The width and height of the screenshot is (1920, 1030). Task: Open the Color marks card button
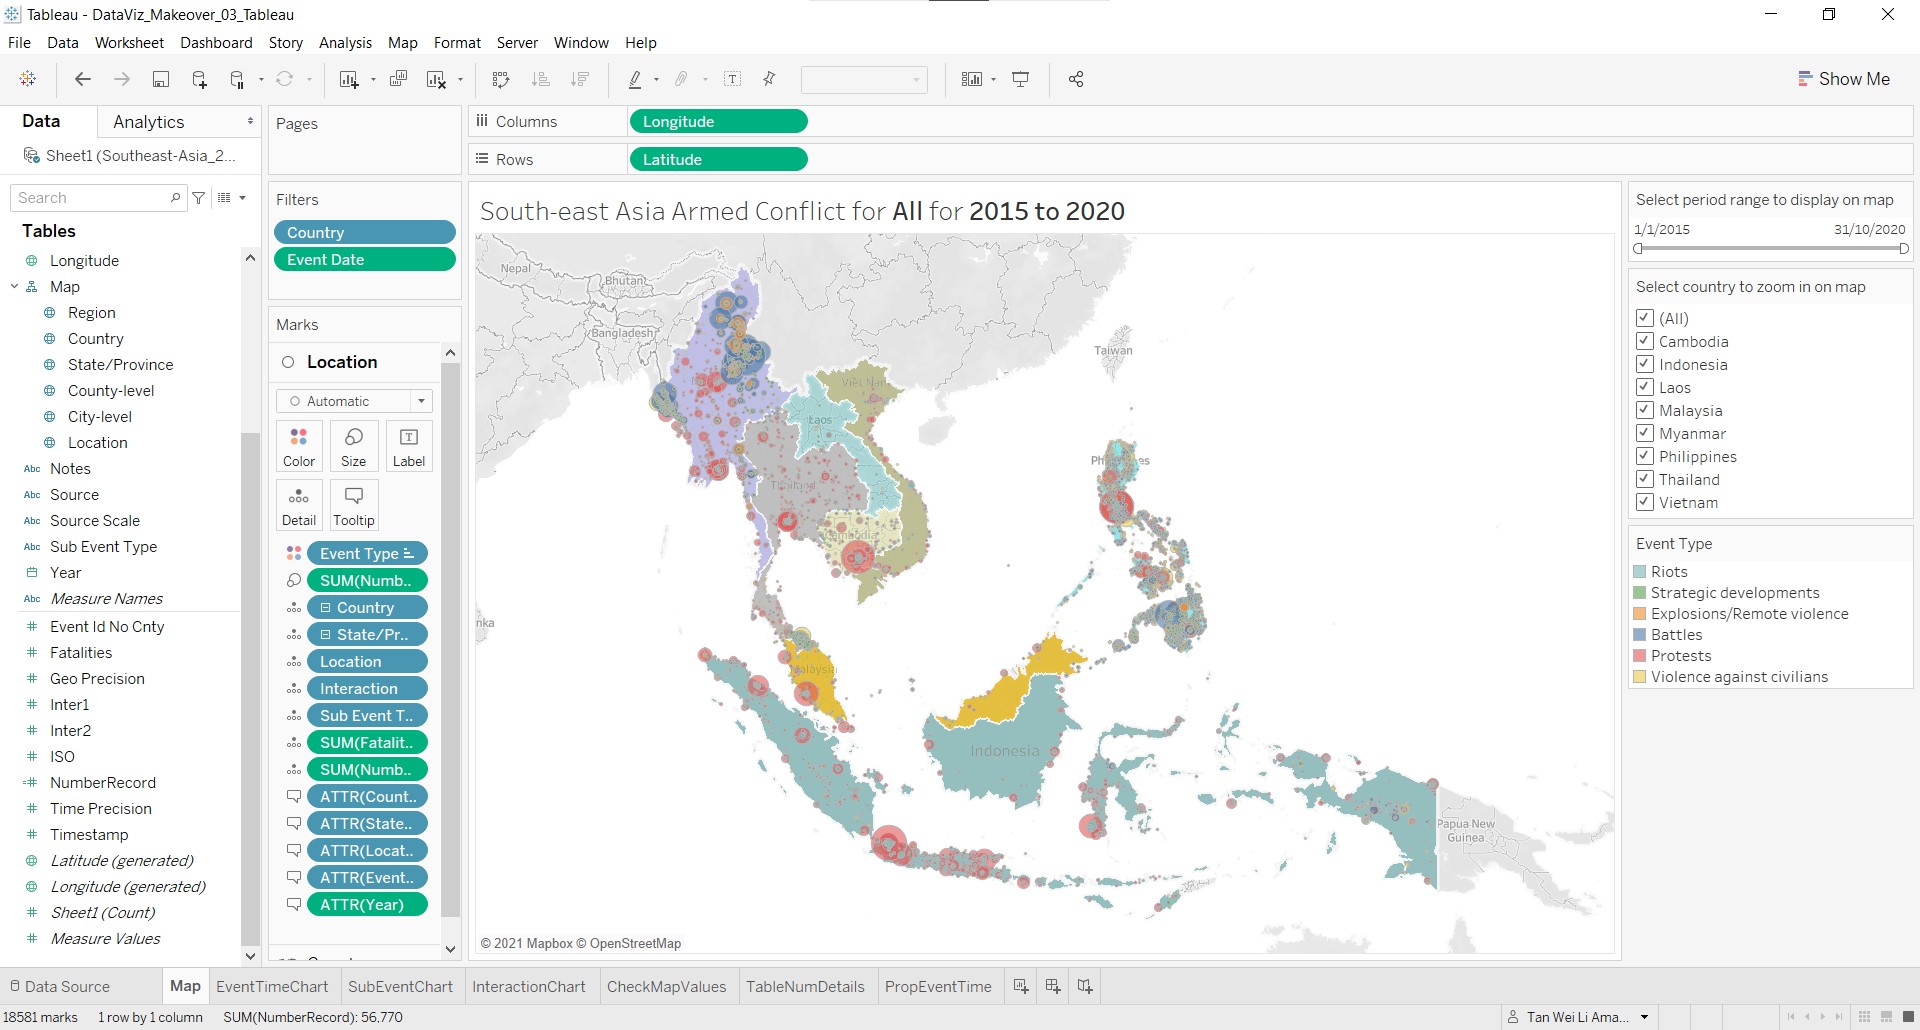click(x=298, y=446)
